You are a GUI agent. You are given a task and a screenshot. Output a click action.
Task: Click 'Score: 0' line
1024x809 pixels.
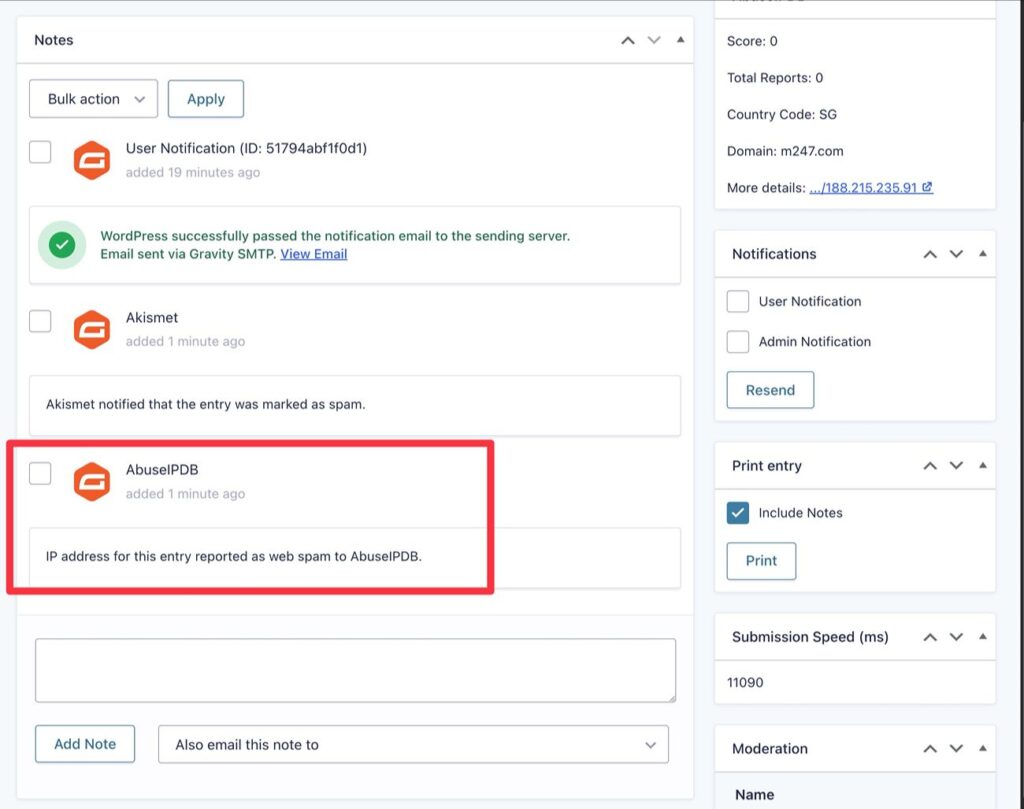tap(752, 41)
